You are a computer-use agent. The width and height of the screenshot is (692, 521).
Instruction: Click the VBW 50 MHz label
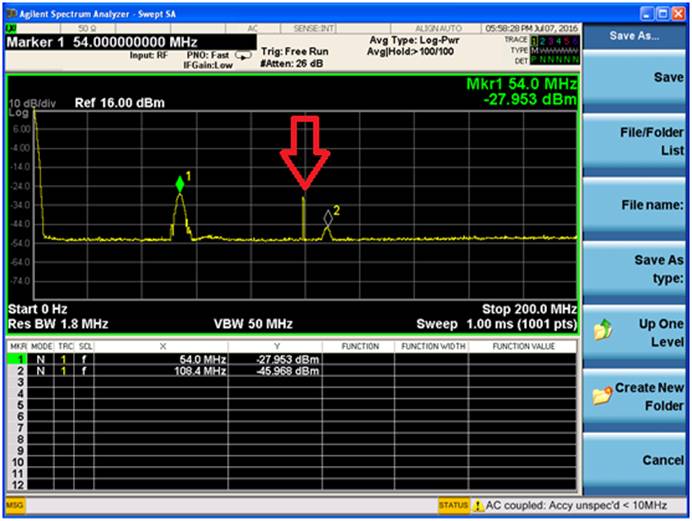tap(253, 324)
